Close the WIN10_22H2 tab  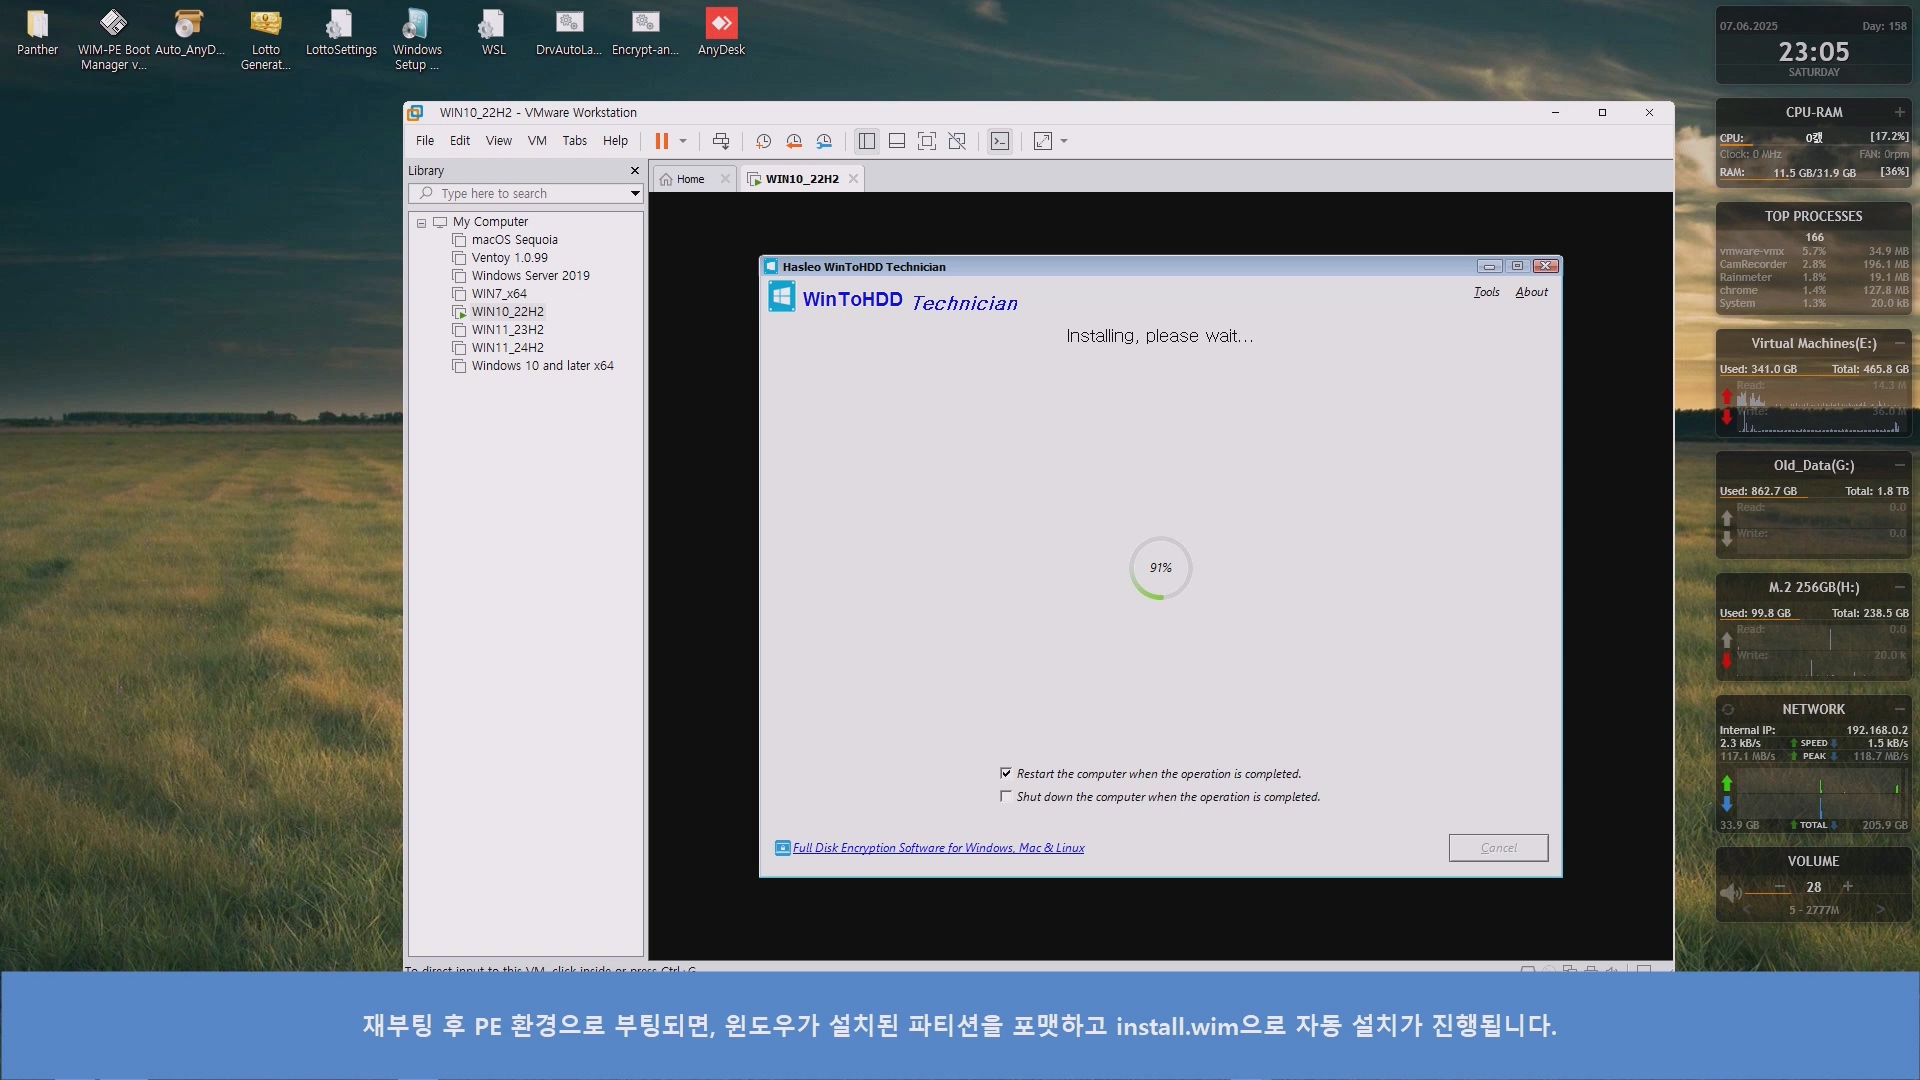click(853, 179)
